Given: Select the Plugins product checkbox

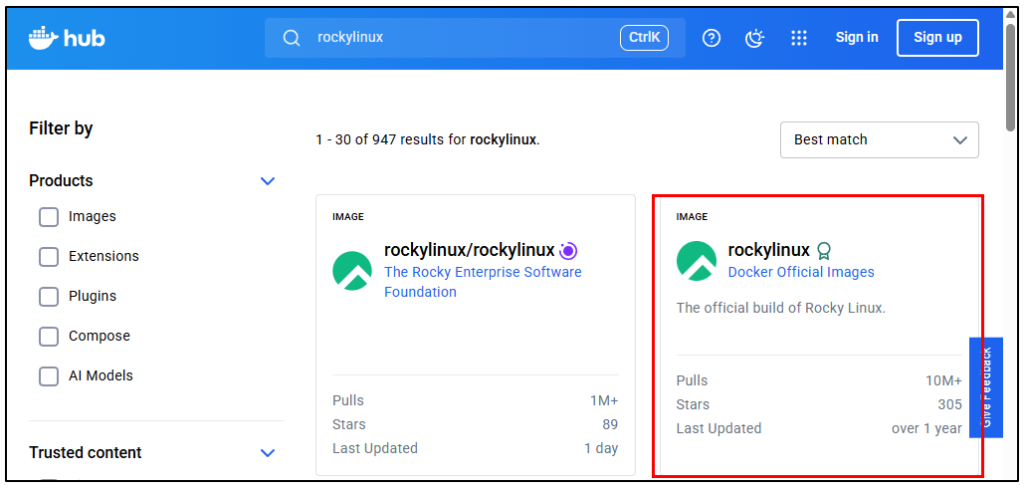Looking at the screenshot, I should coord(48,297).
